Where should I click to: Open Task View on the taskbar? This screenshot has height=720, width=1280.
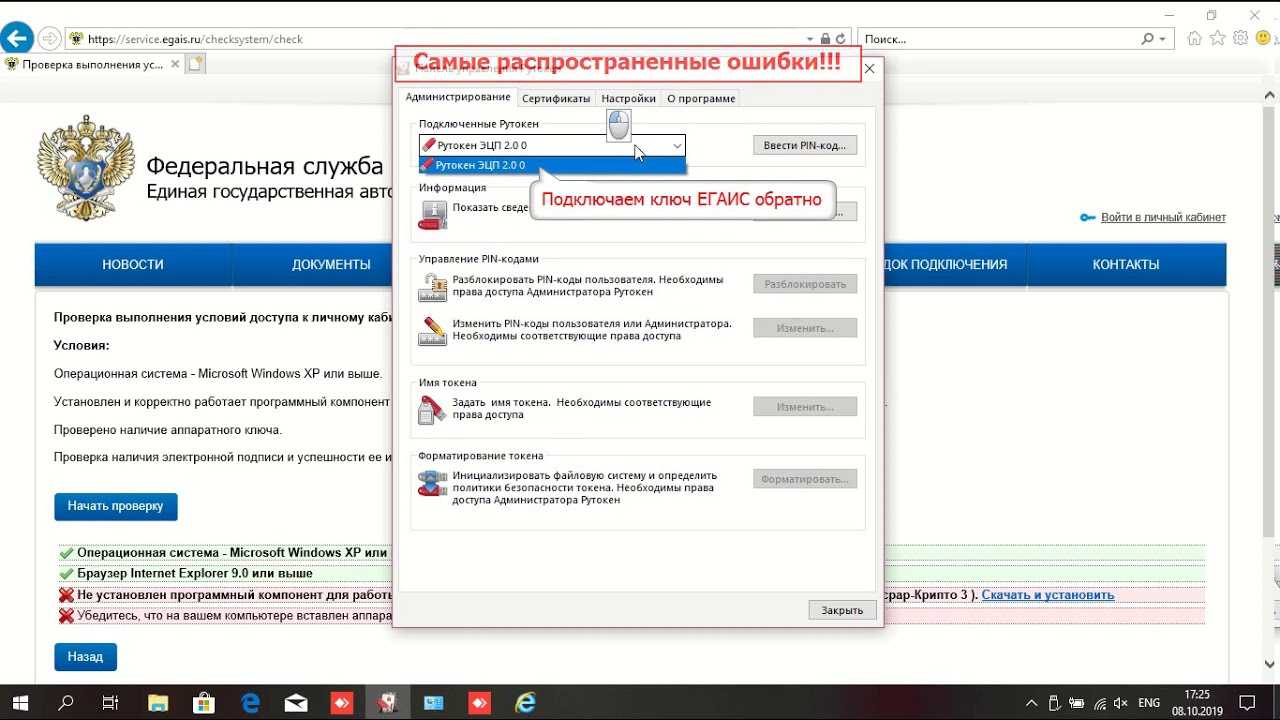click(111, 703)
